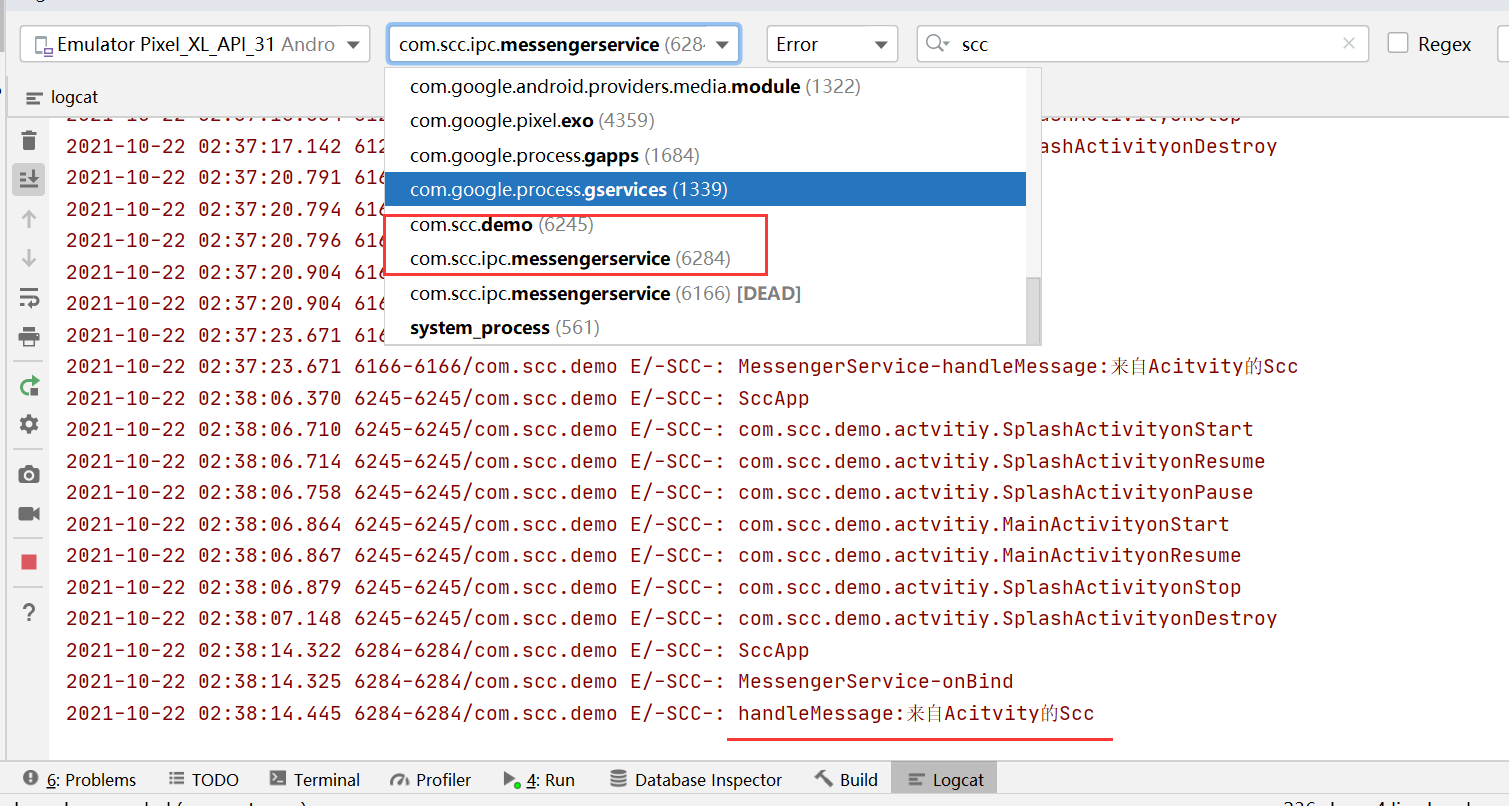
Task: Select com.google.pixel.exo (4359) process
Action: (x=705, y=121)
